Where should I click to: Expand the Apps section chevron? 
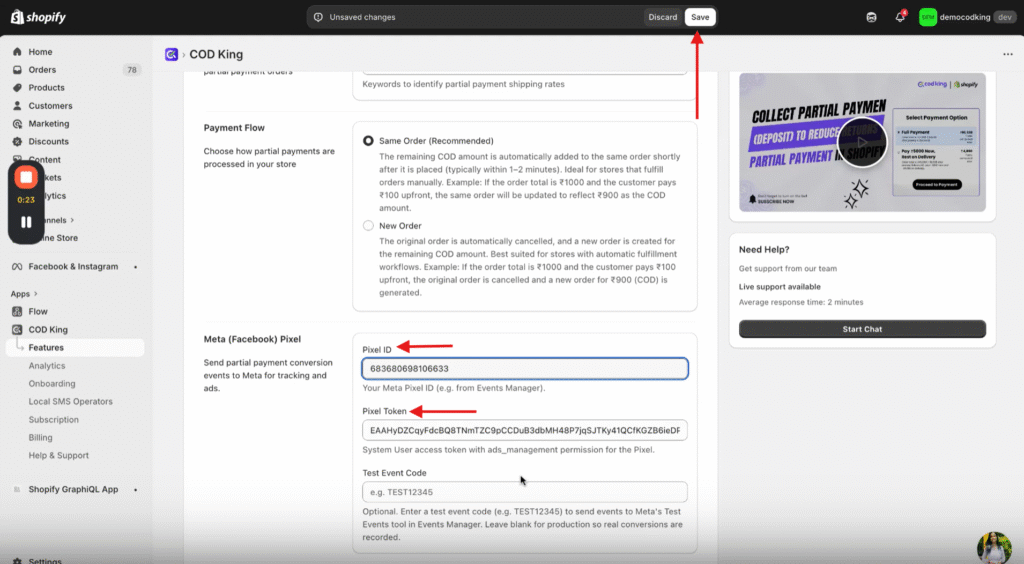36,294
